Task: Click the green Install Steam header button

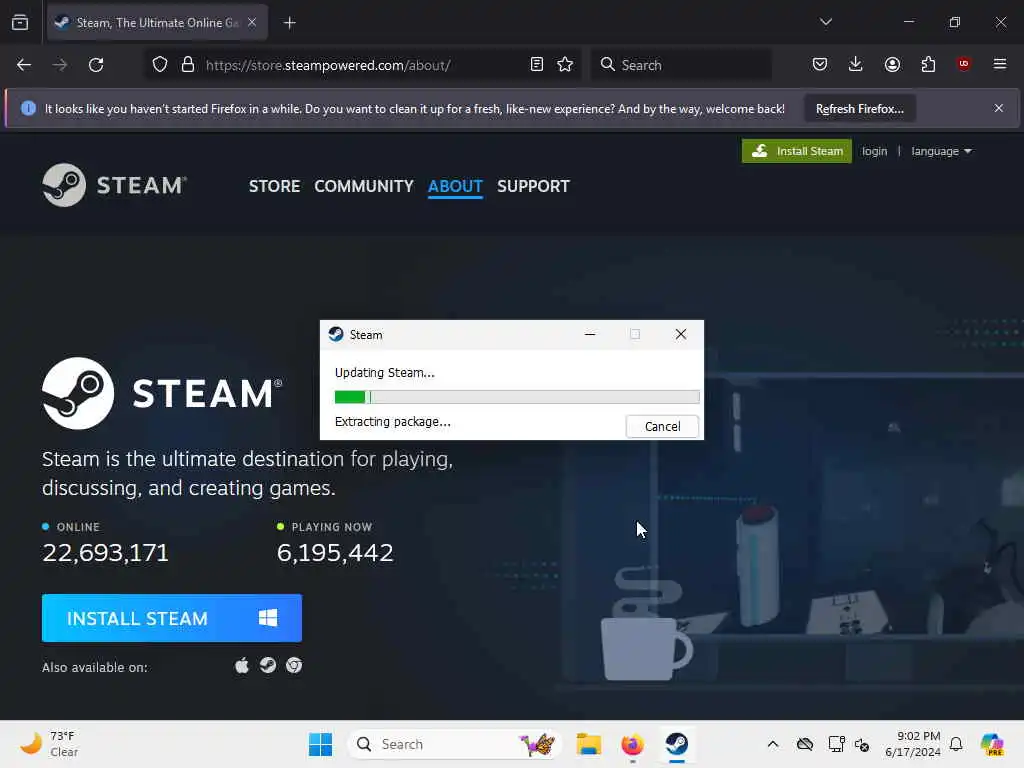Action: (x=797, y=151)
